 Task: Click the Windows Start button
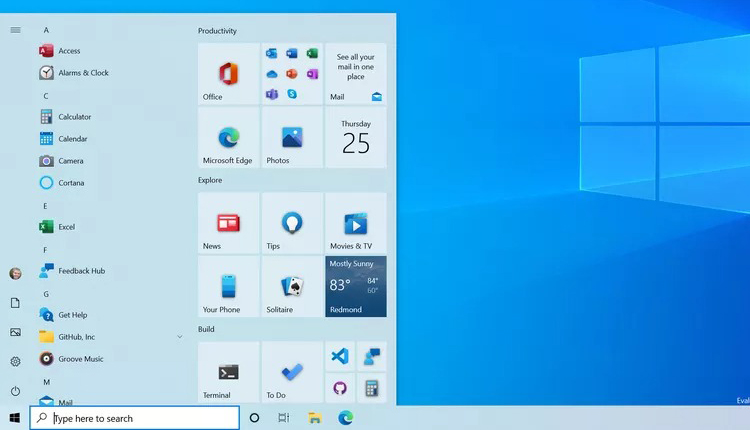(15, 418)
